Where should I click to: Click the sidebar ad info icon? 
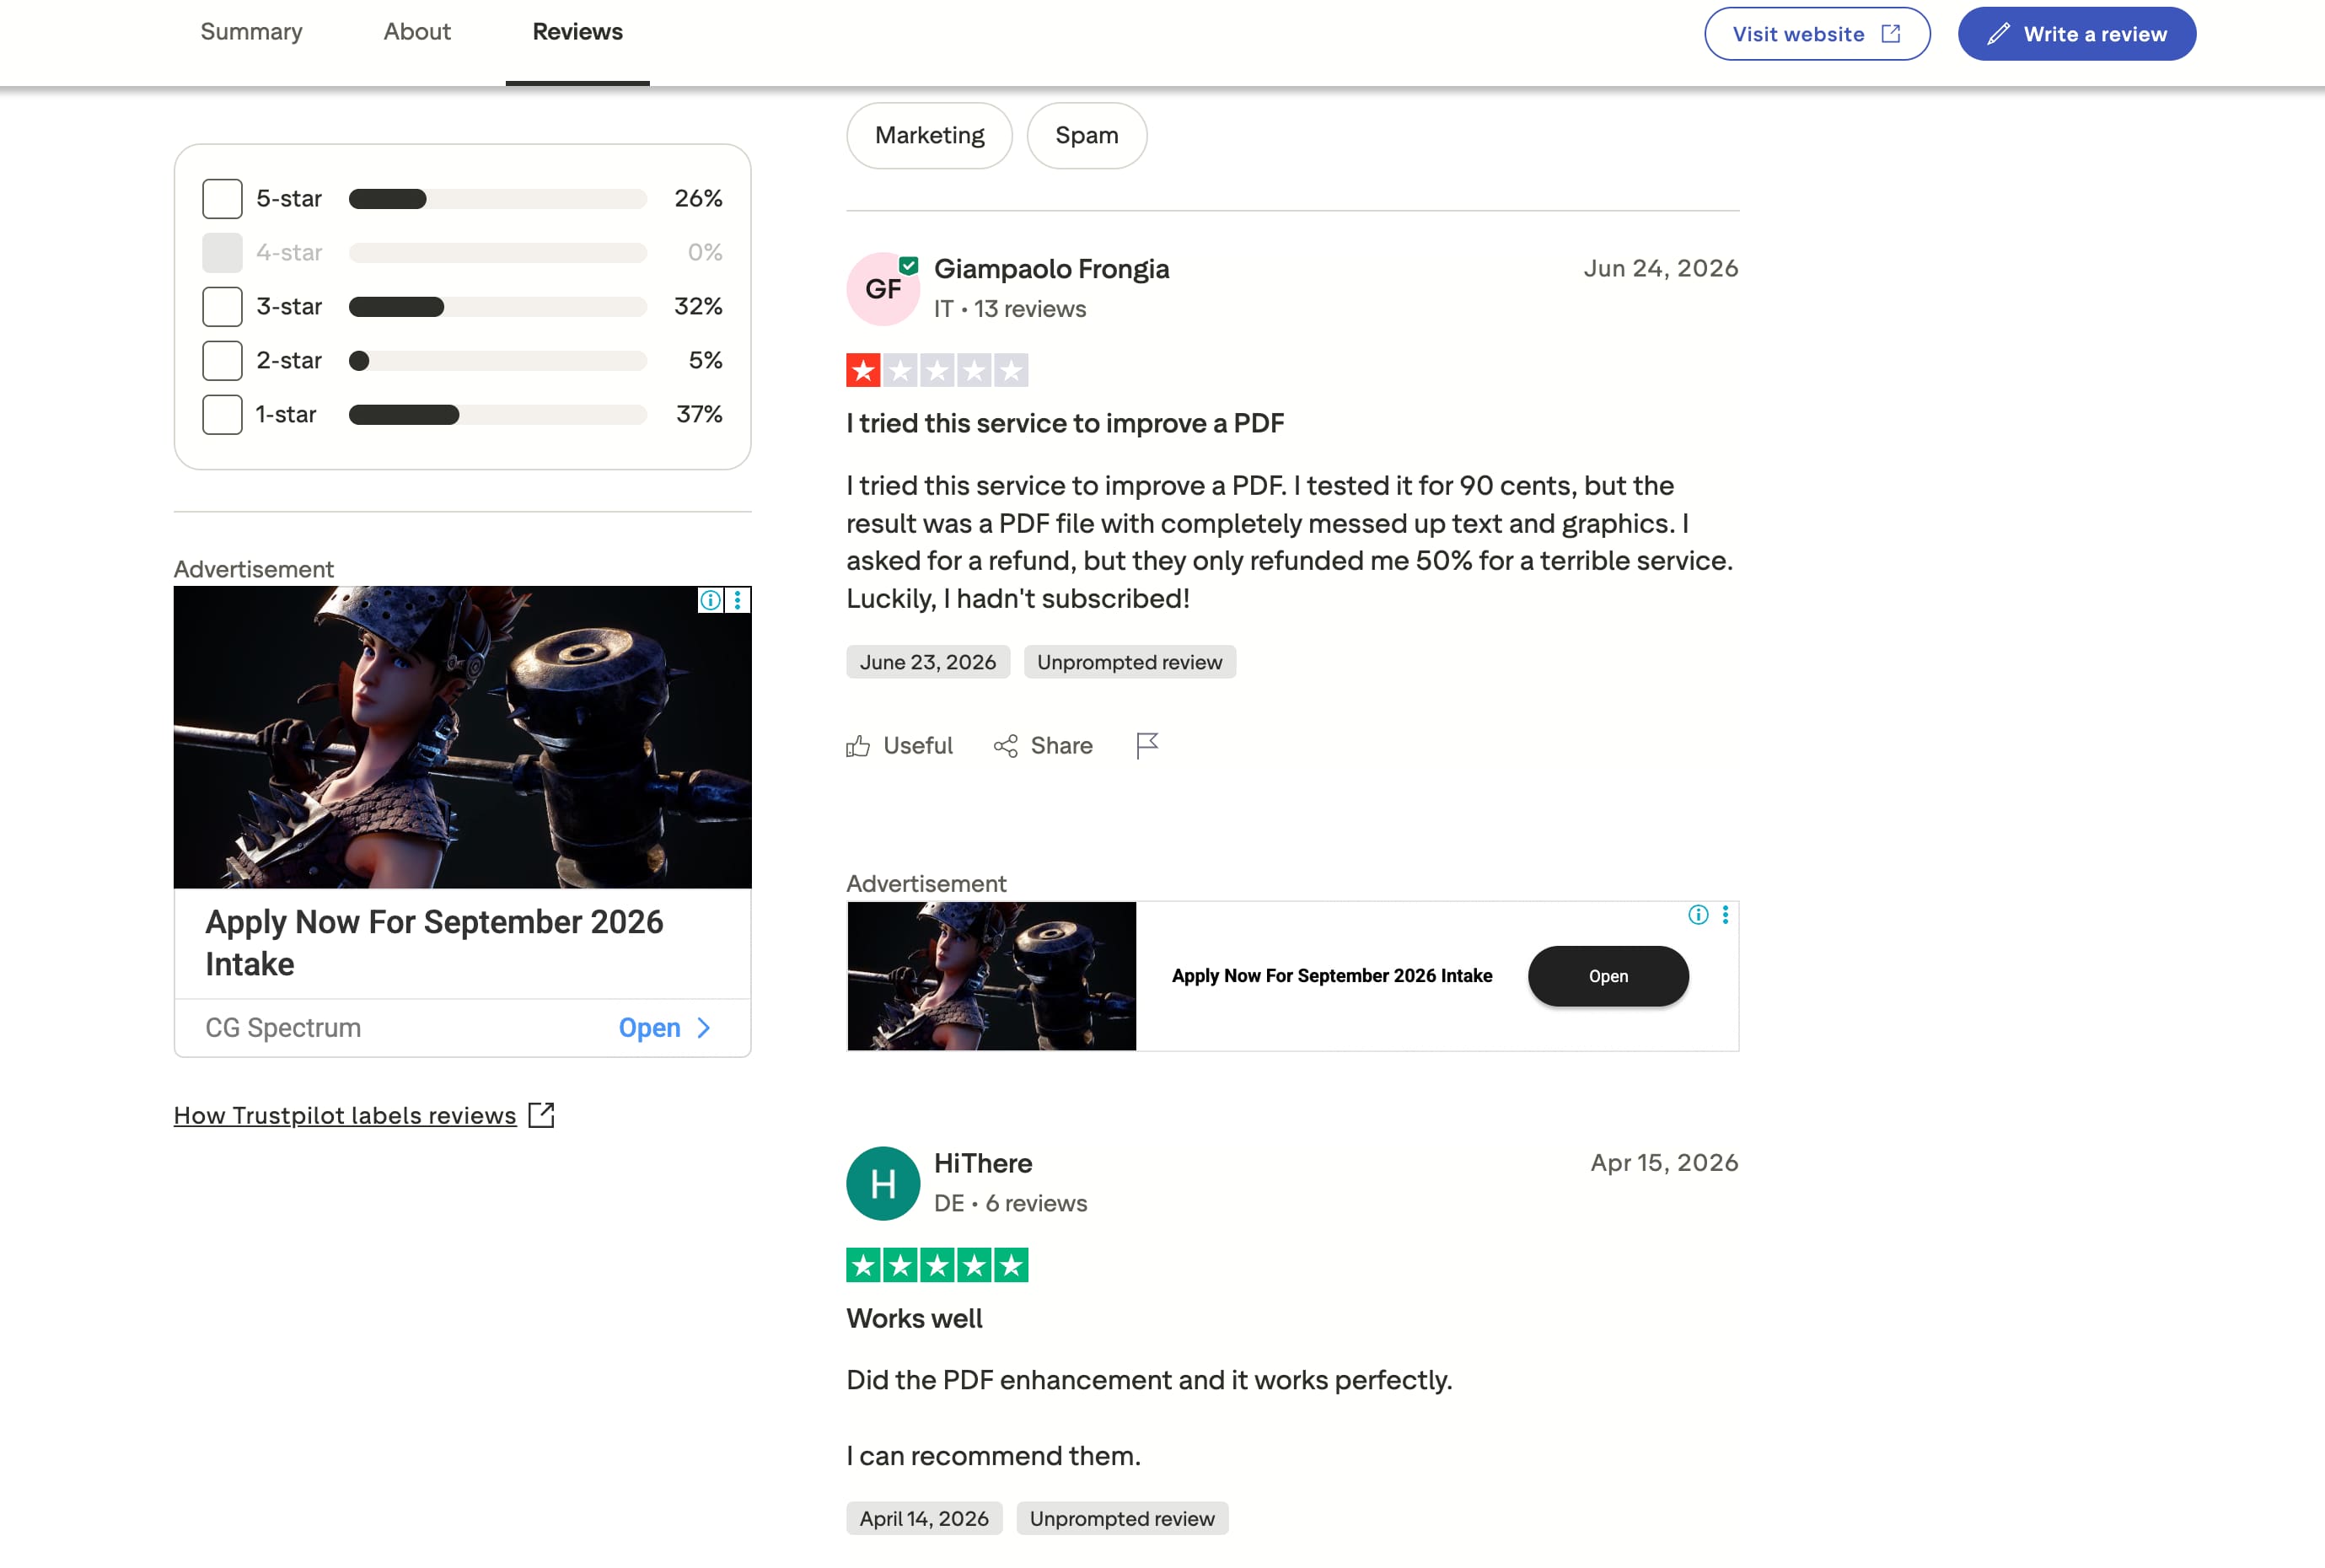710,600
